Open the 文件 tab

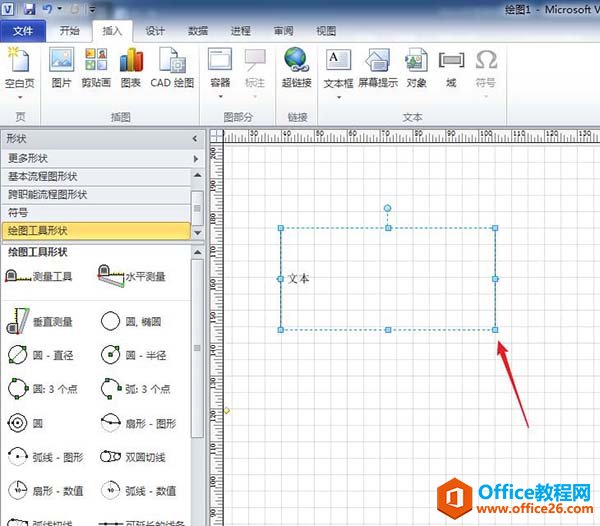click(x=23, y=31)
